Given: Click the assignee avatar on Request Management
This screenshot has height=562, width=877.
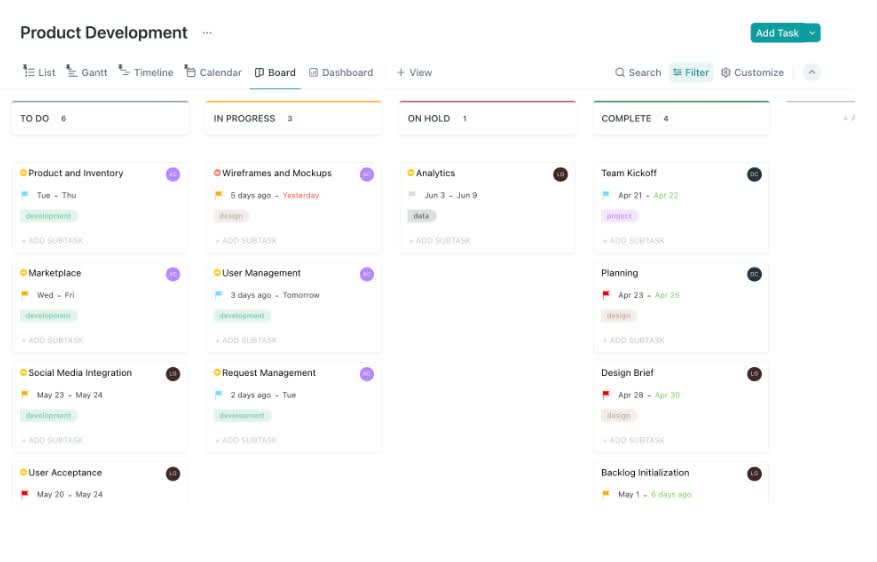Looking at the screenshot, I should point(367,374).
